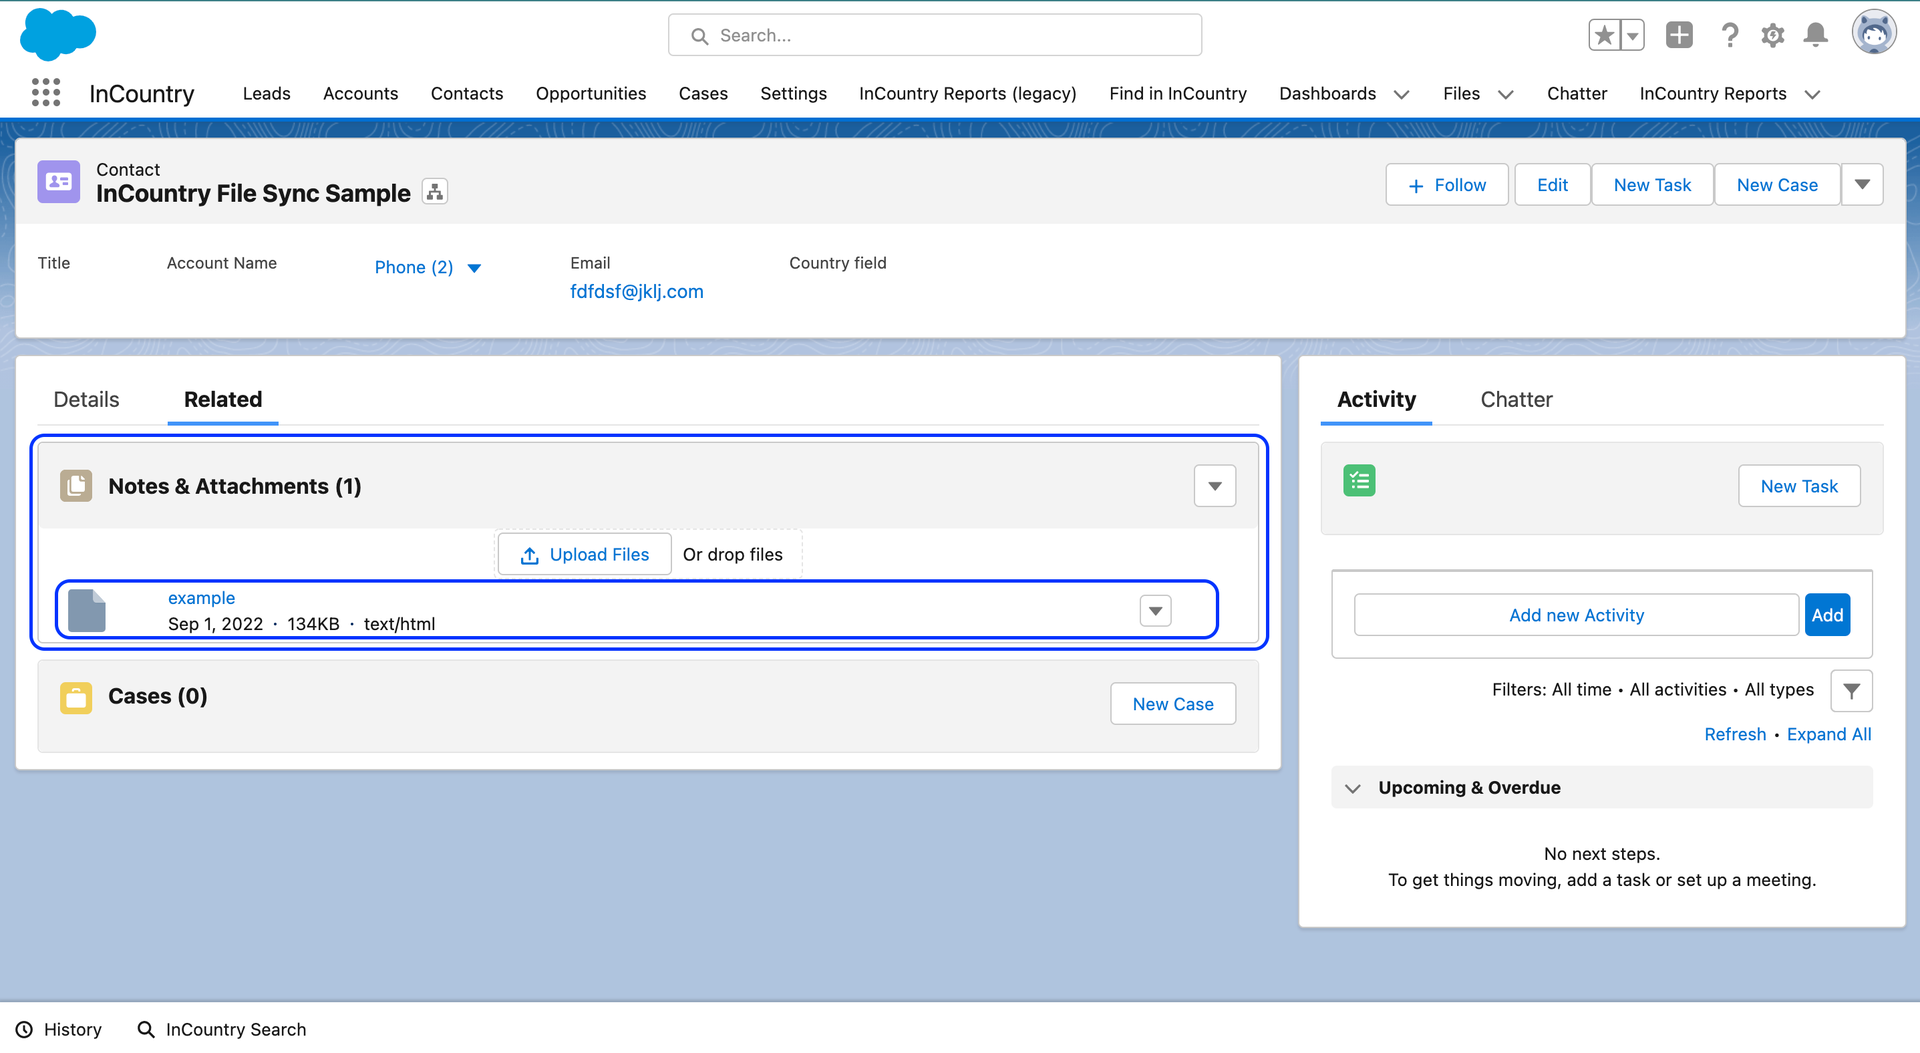The image size is (1920, 1053).
Task: Go to the Cases nav tab
Action: coord(703,94)
